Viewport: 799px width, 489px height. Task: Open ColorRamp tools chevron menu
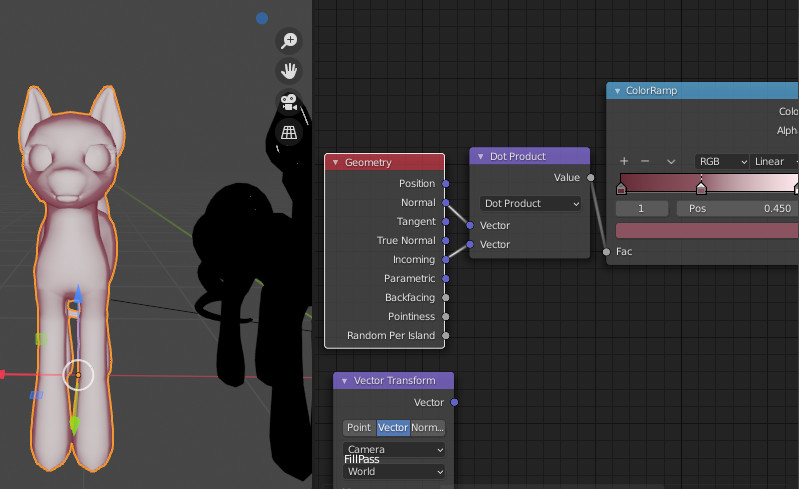[x=671, y=161]
